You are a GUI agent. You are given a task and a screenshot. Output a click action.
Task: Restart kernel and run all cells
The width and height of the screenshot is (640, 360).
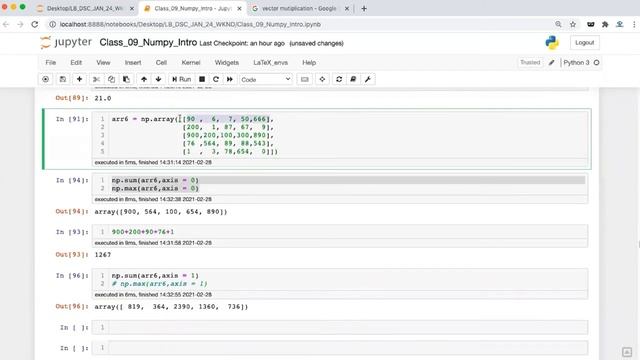pyautogui.click(x=230, y=79)
